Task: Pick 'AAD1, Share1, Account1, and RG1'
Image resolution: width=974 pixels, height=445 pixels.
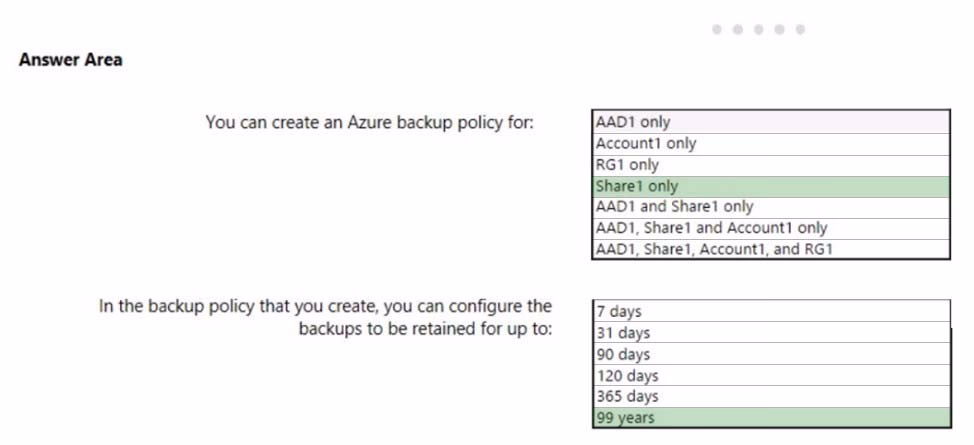Action: click(x=771, y=249)
